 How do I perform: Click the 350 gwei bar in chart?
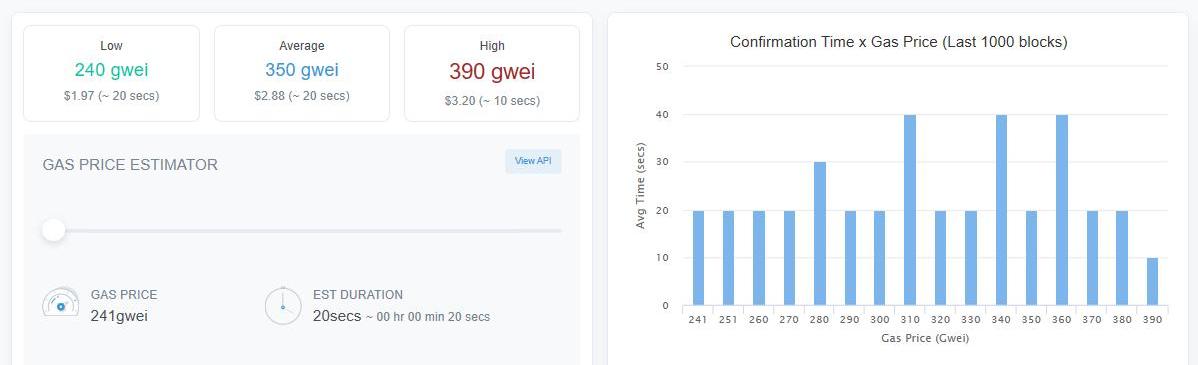(1031, 258)
